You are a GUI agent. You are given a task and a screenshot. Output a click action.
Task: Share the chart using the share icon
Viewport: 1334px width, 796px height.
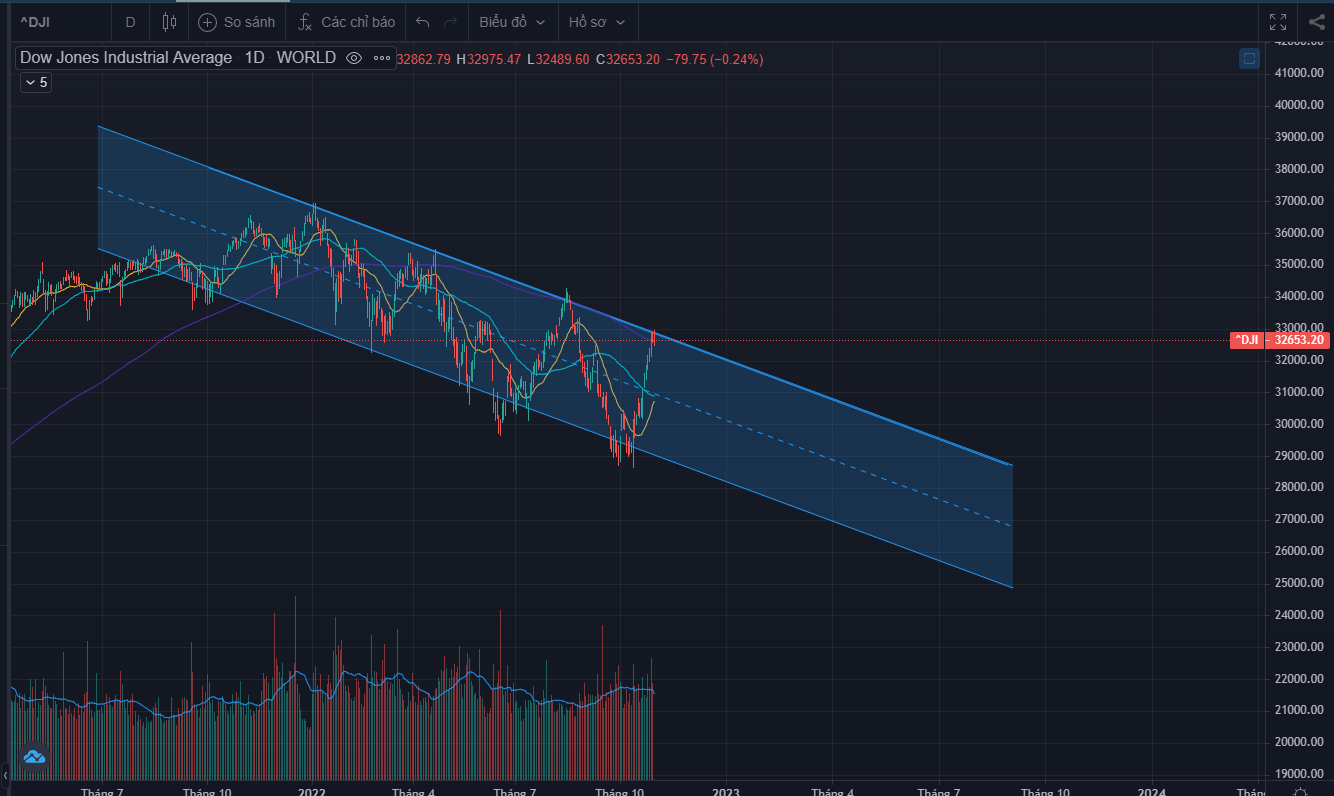pos(1316,21)
